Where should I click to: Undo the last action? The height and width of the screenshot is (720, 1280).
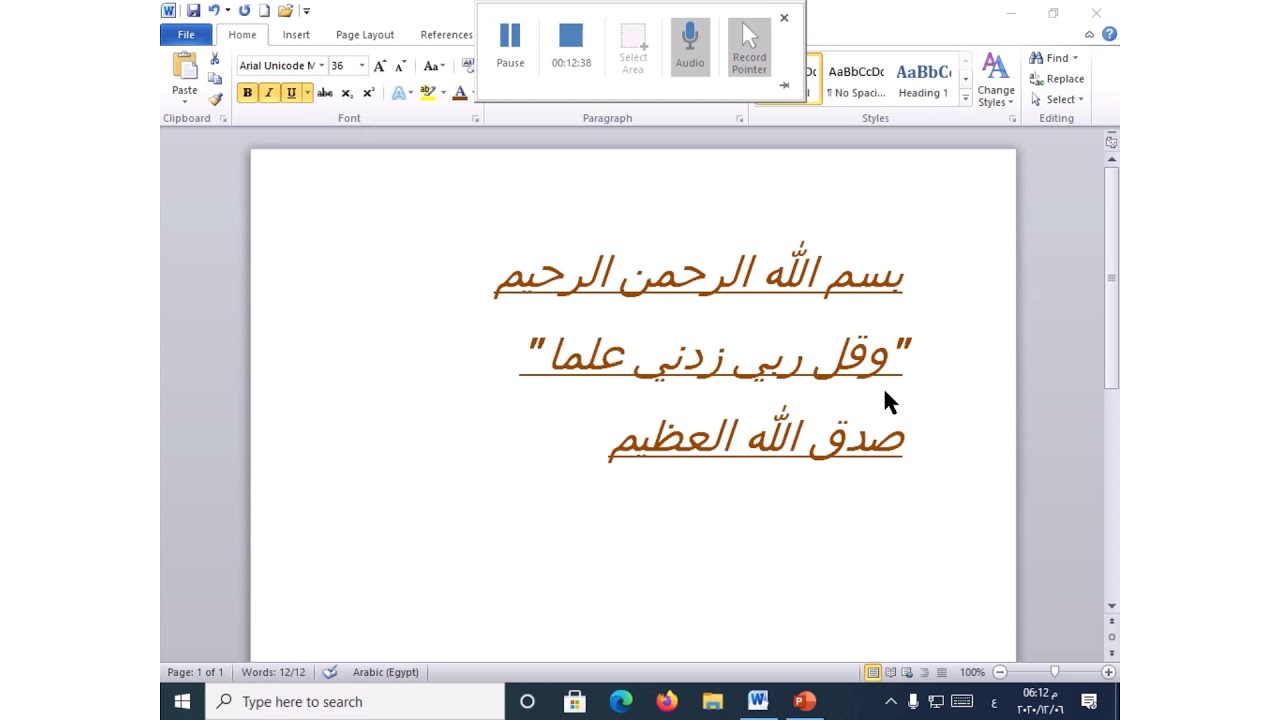click(x=213, y=11)
